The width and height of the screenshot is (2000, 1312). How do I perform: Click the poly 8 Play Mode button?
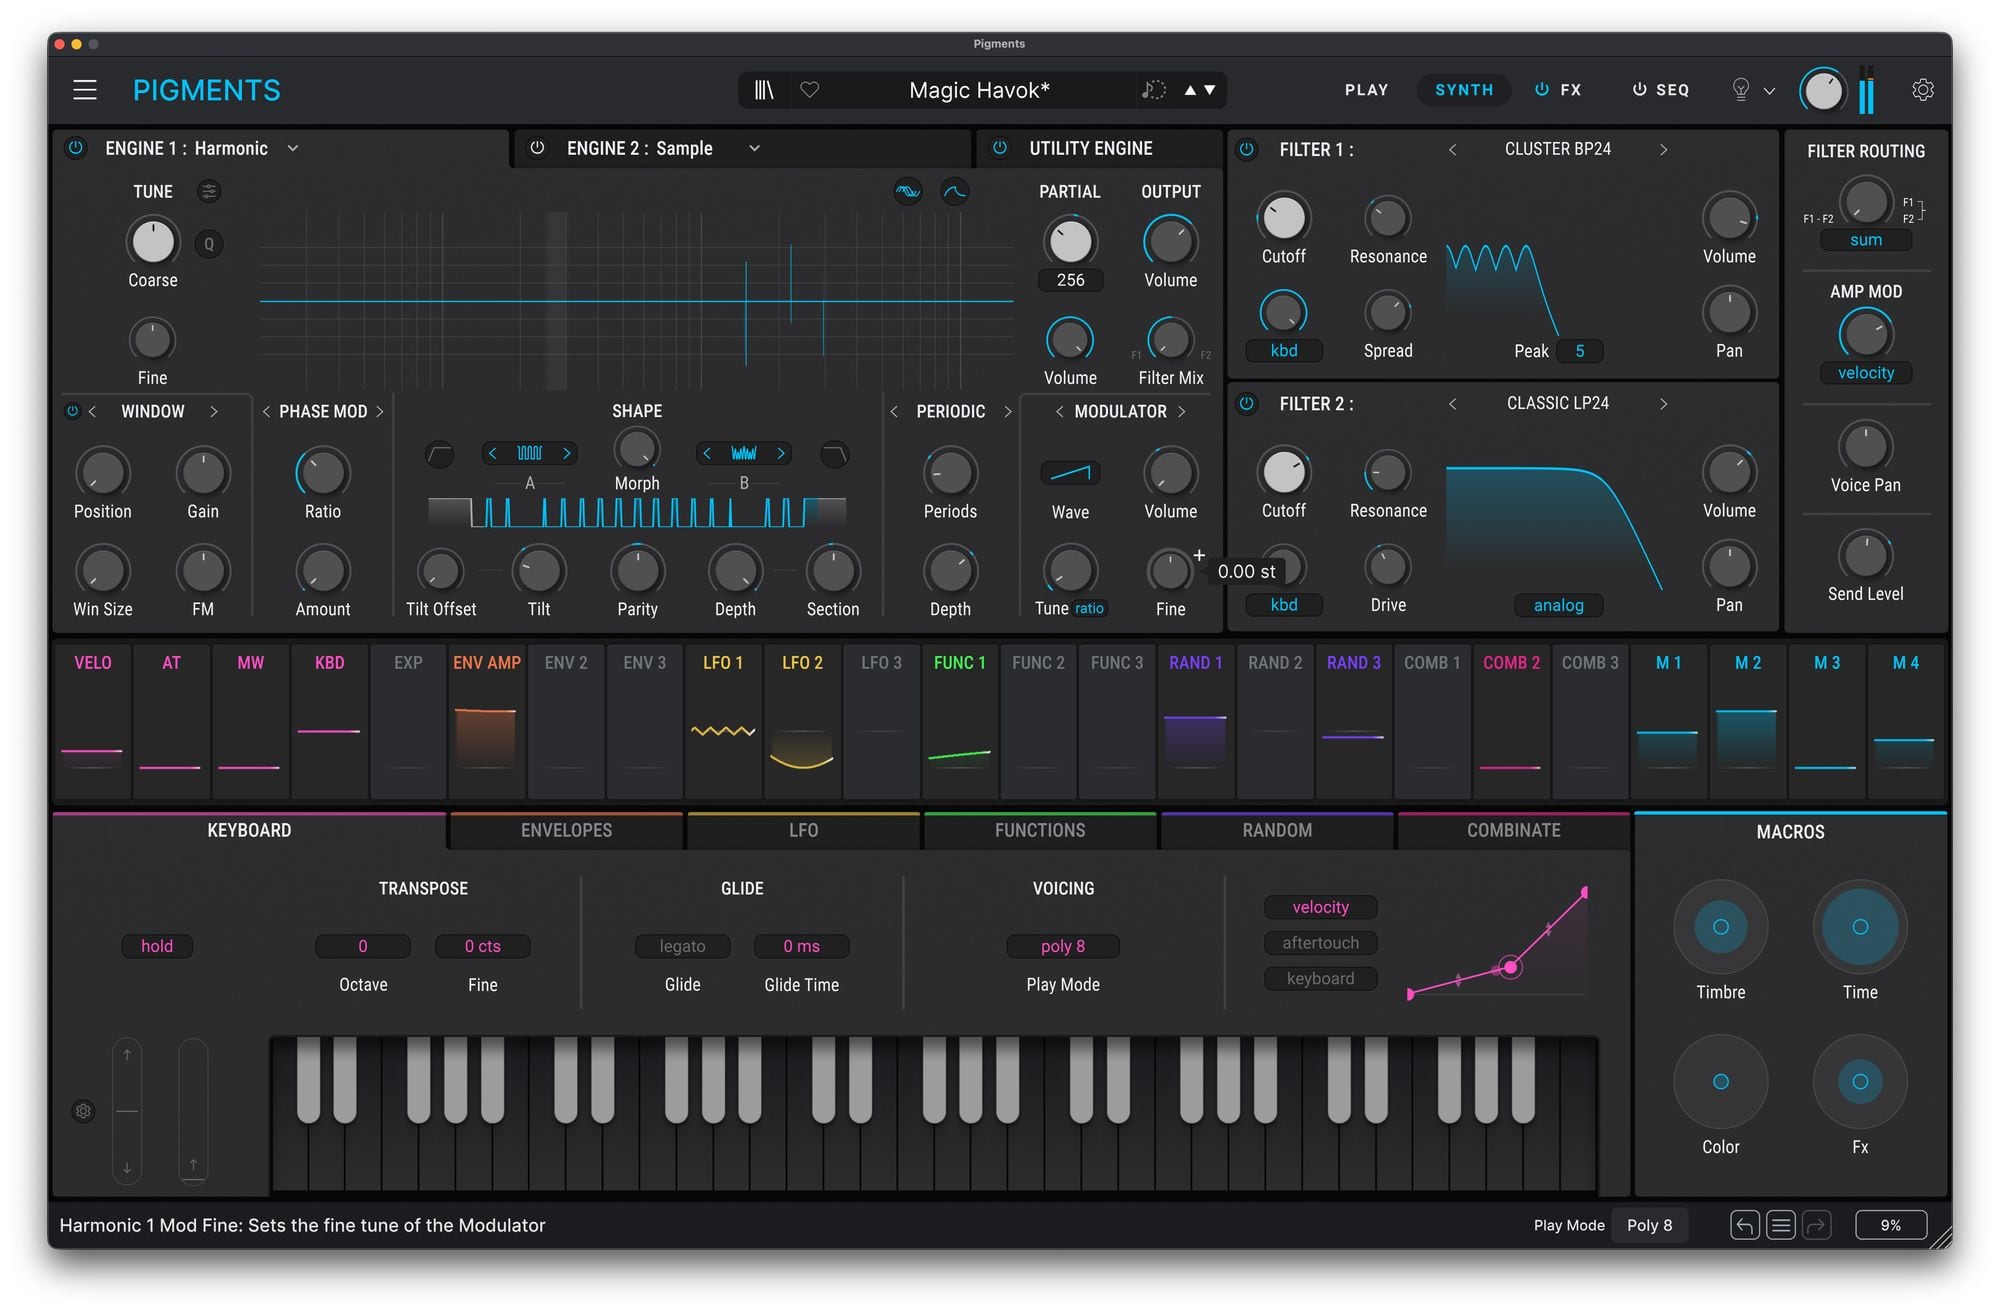click(1062, 946)
